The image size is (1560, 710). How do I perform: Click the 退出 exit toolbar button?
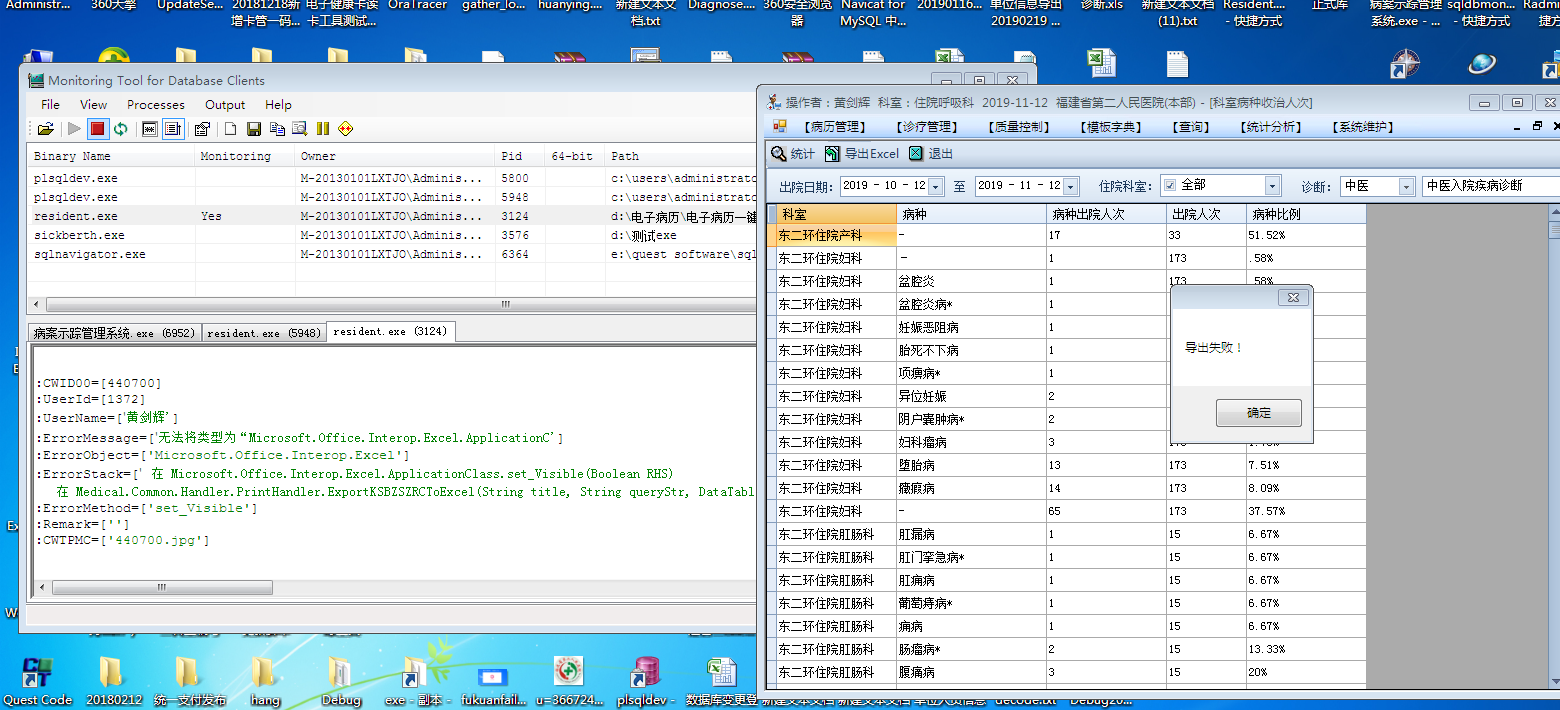[x=930, y=154]
